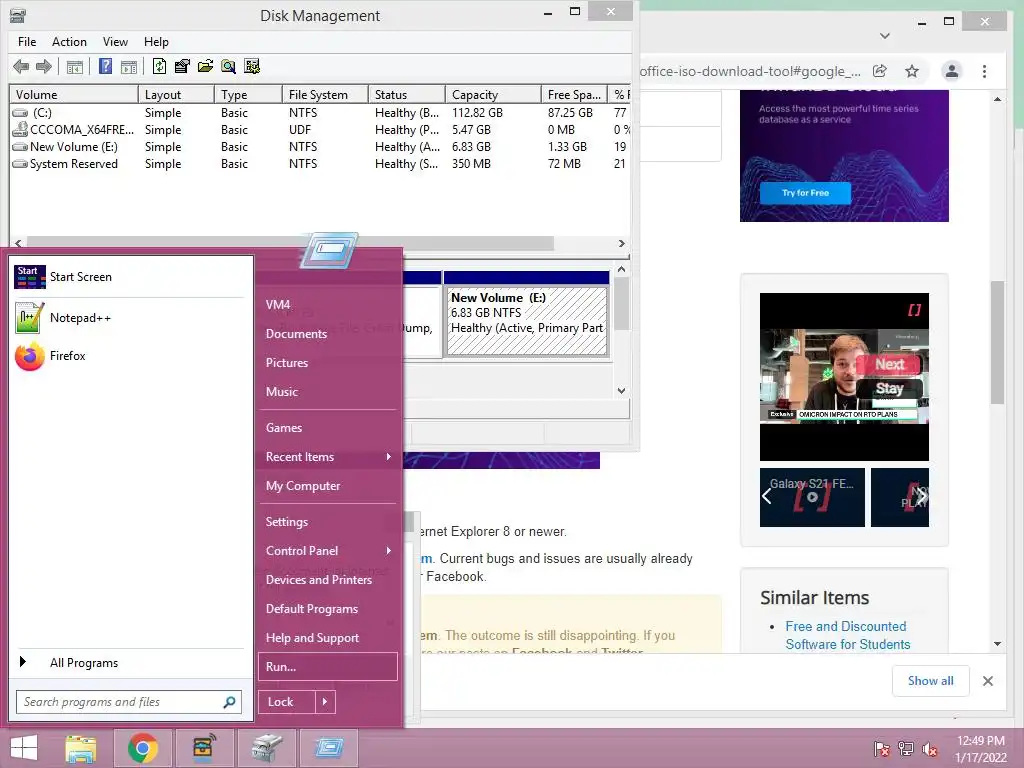The height and width of the screenshot is (768, 1024).
Task: Launch Firefox from the start menu
Action: tap(51, 356)
